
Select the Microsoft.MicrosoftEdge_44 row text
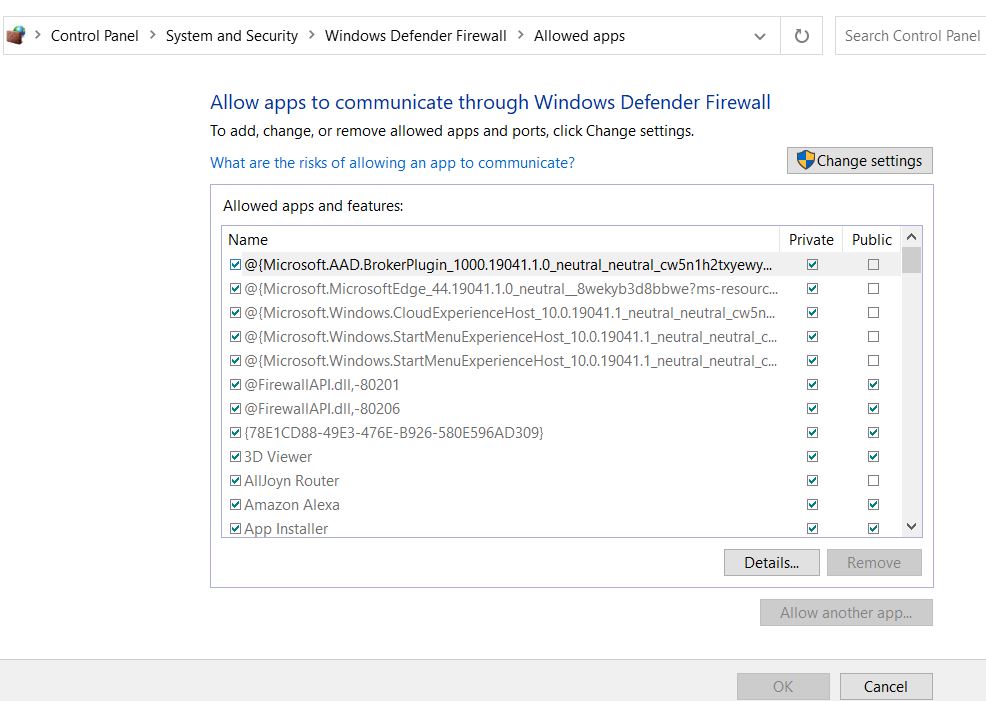click(x=511, y=289)
